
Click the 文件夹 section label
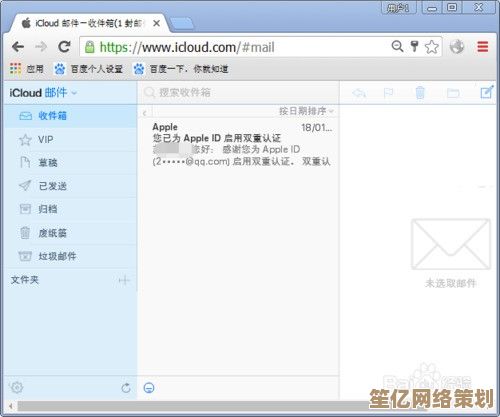tap(25, 280)
